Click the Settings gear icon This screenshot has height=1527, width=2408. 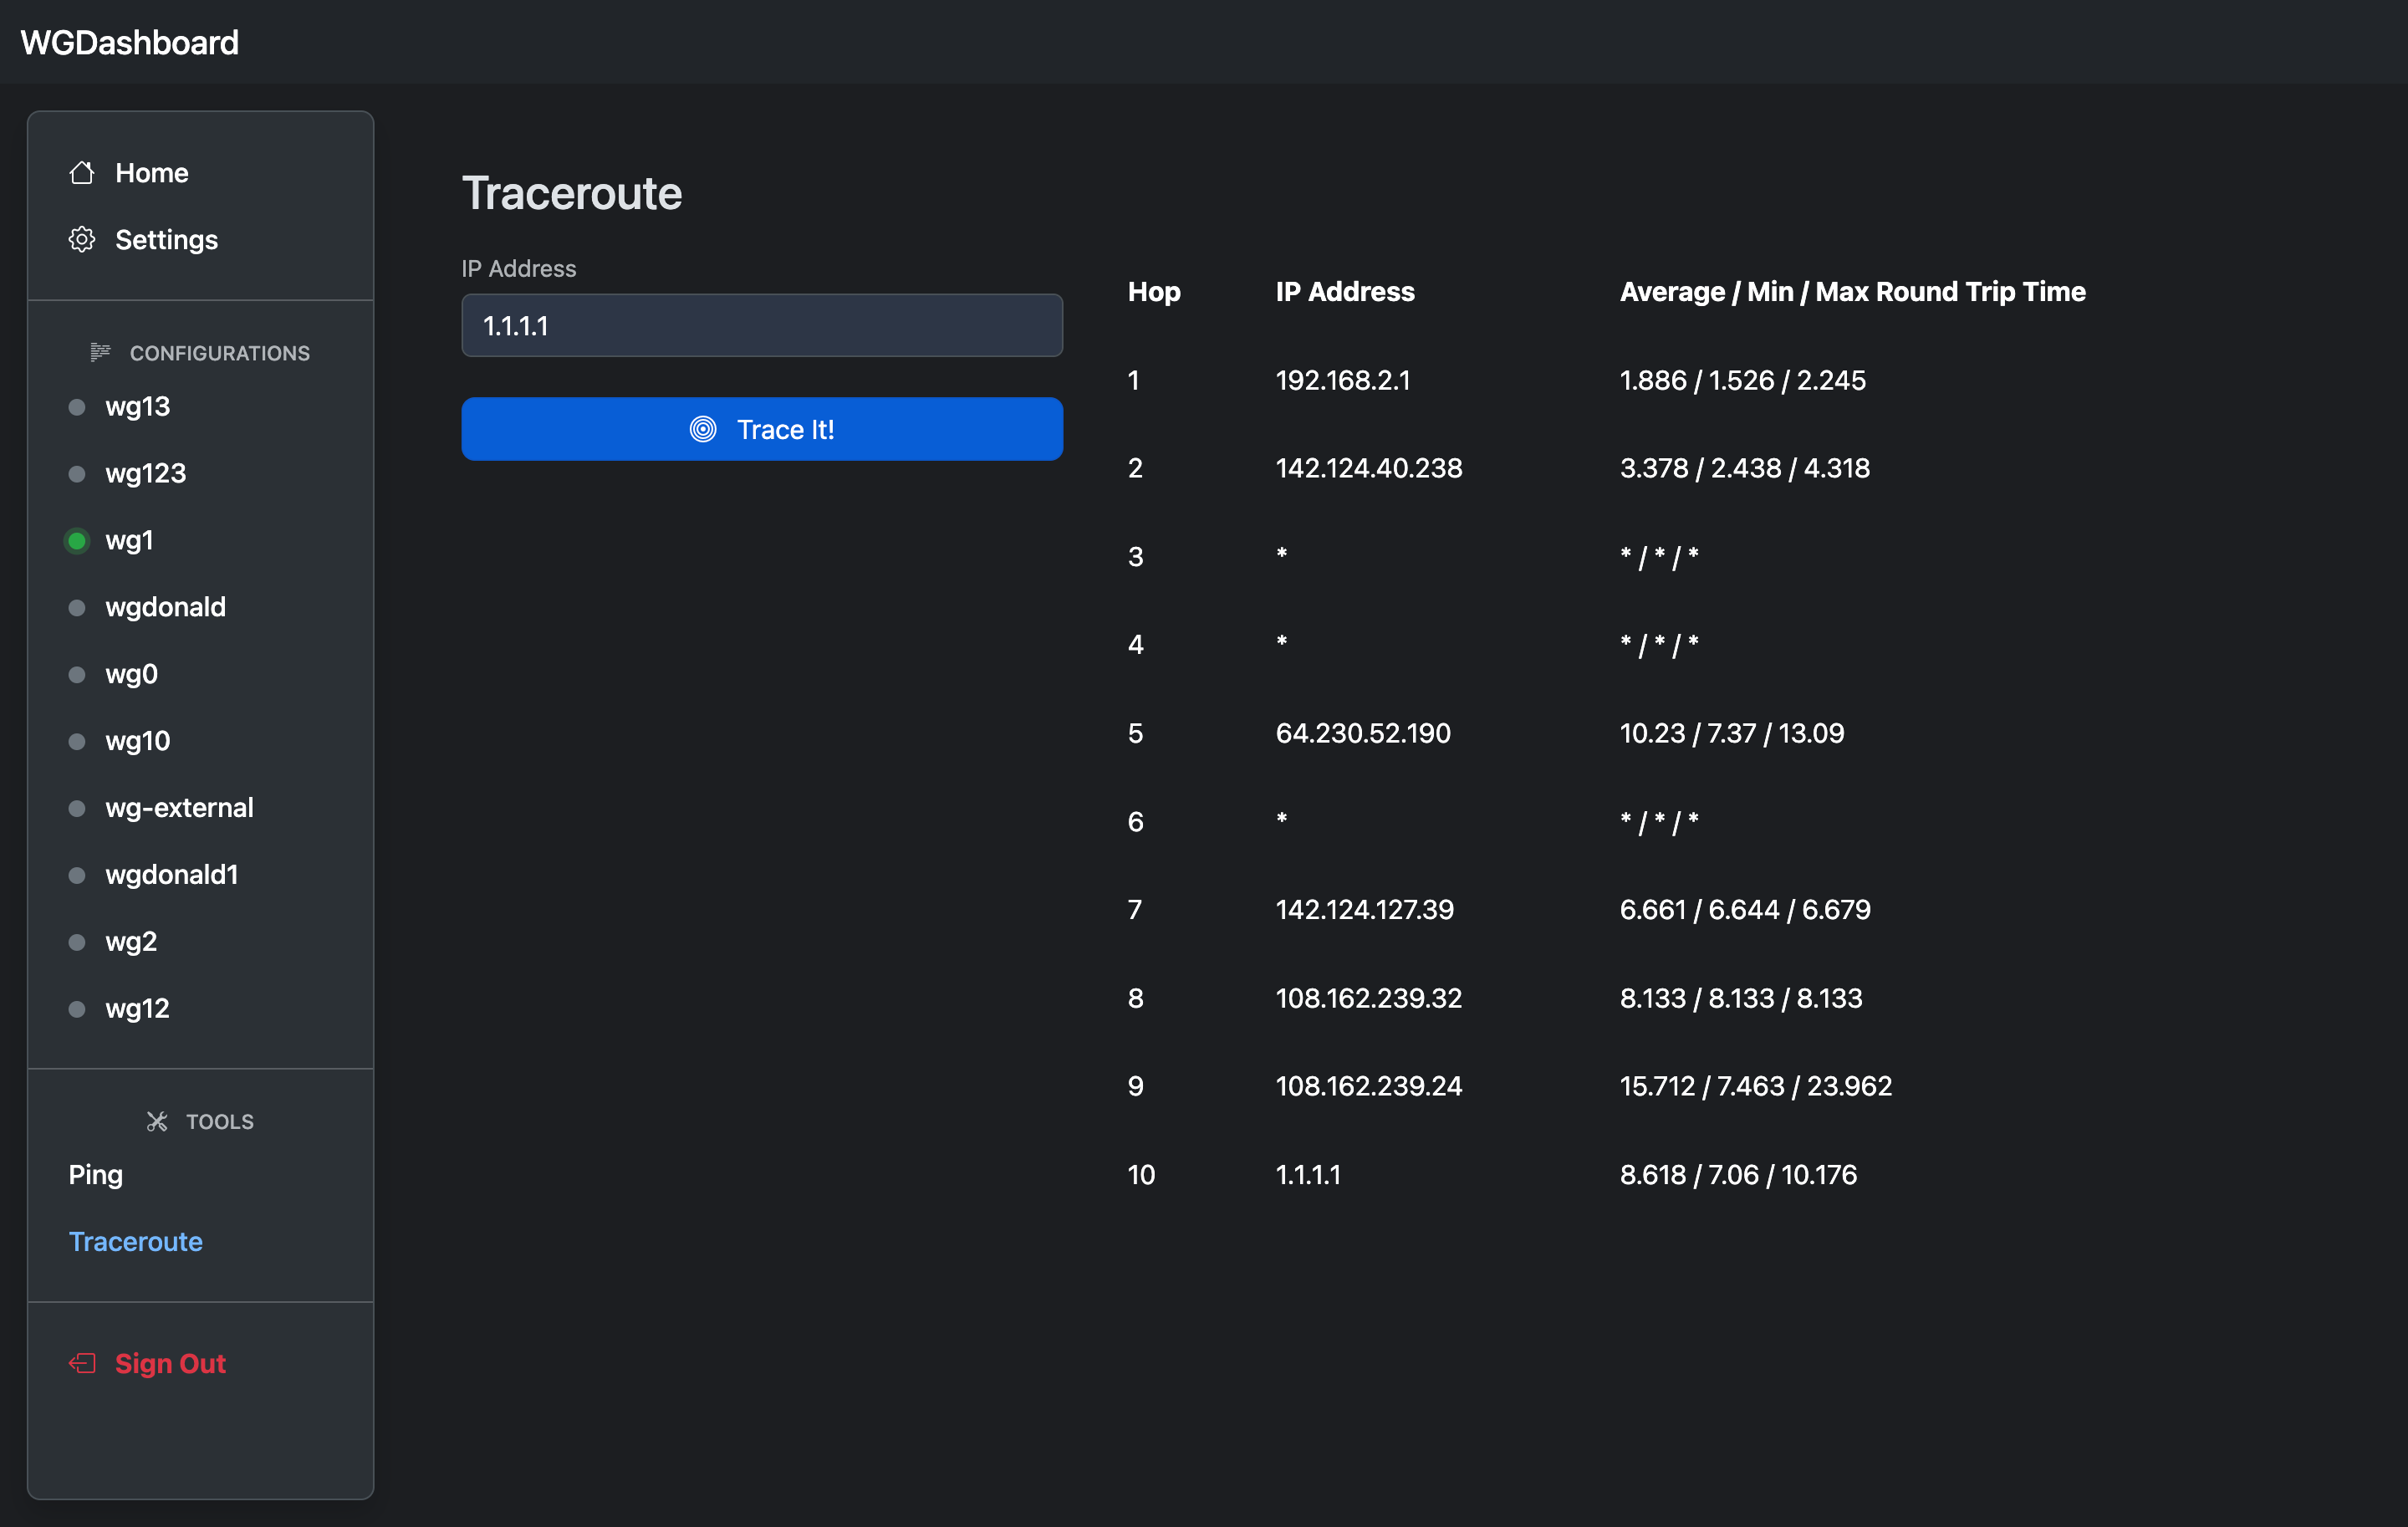pos(82,240)
